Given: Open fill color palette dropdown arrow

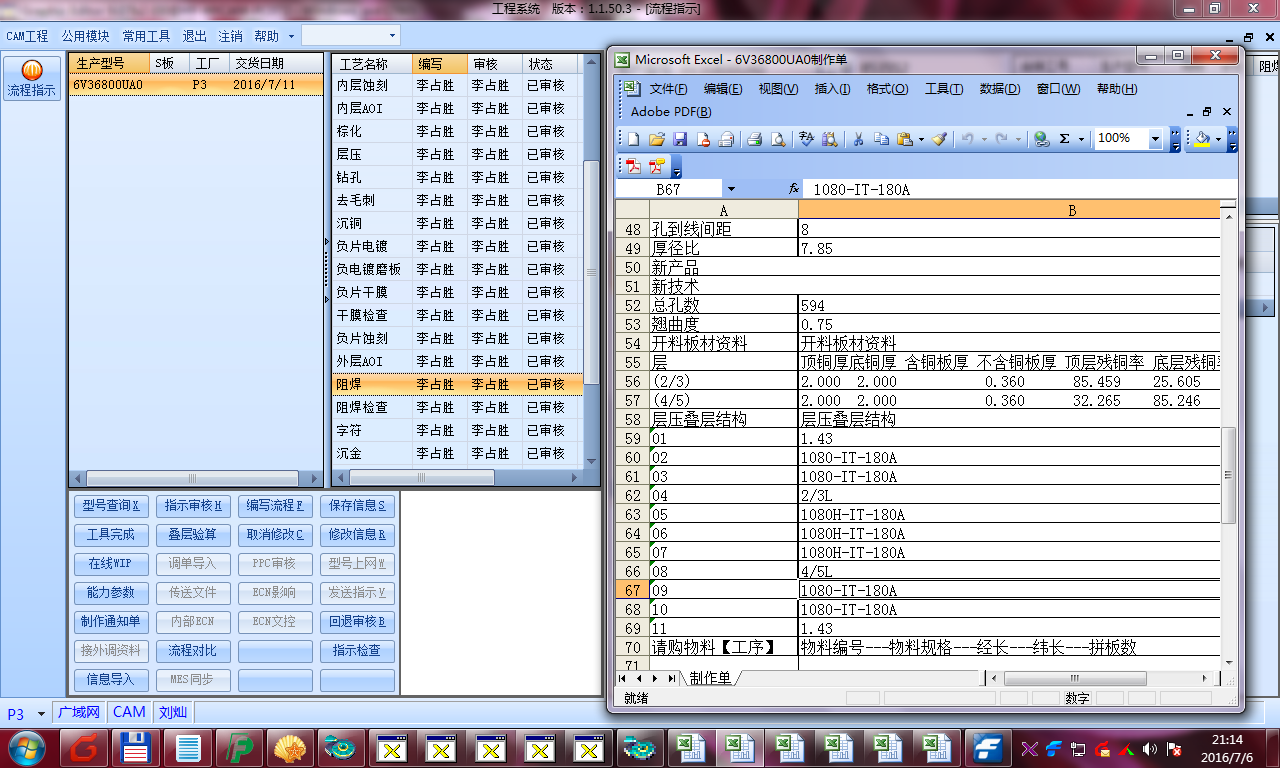Looking at the screenshot, I should tap(1219, 139).
